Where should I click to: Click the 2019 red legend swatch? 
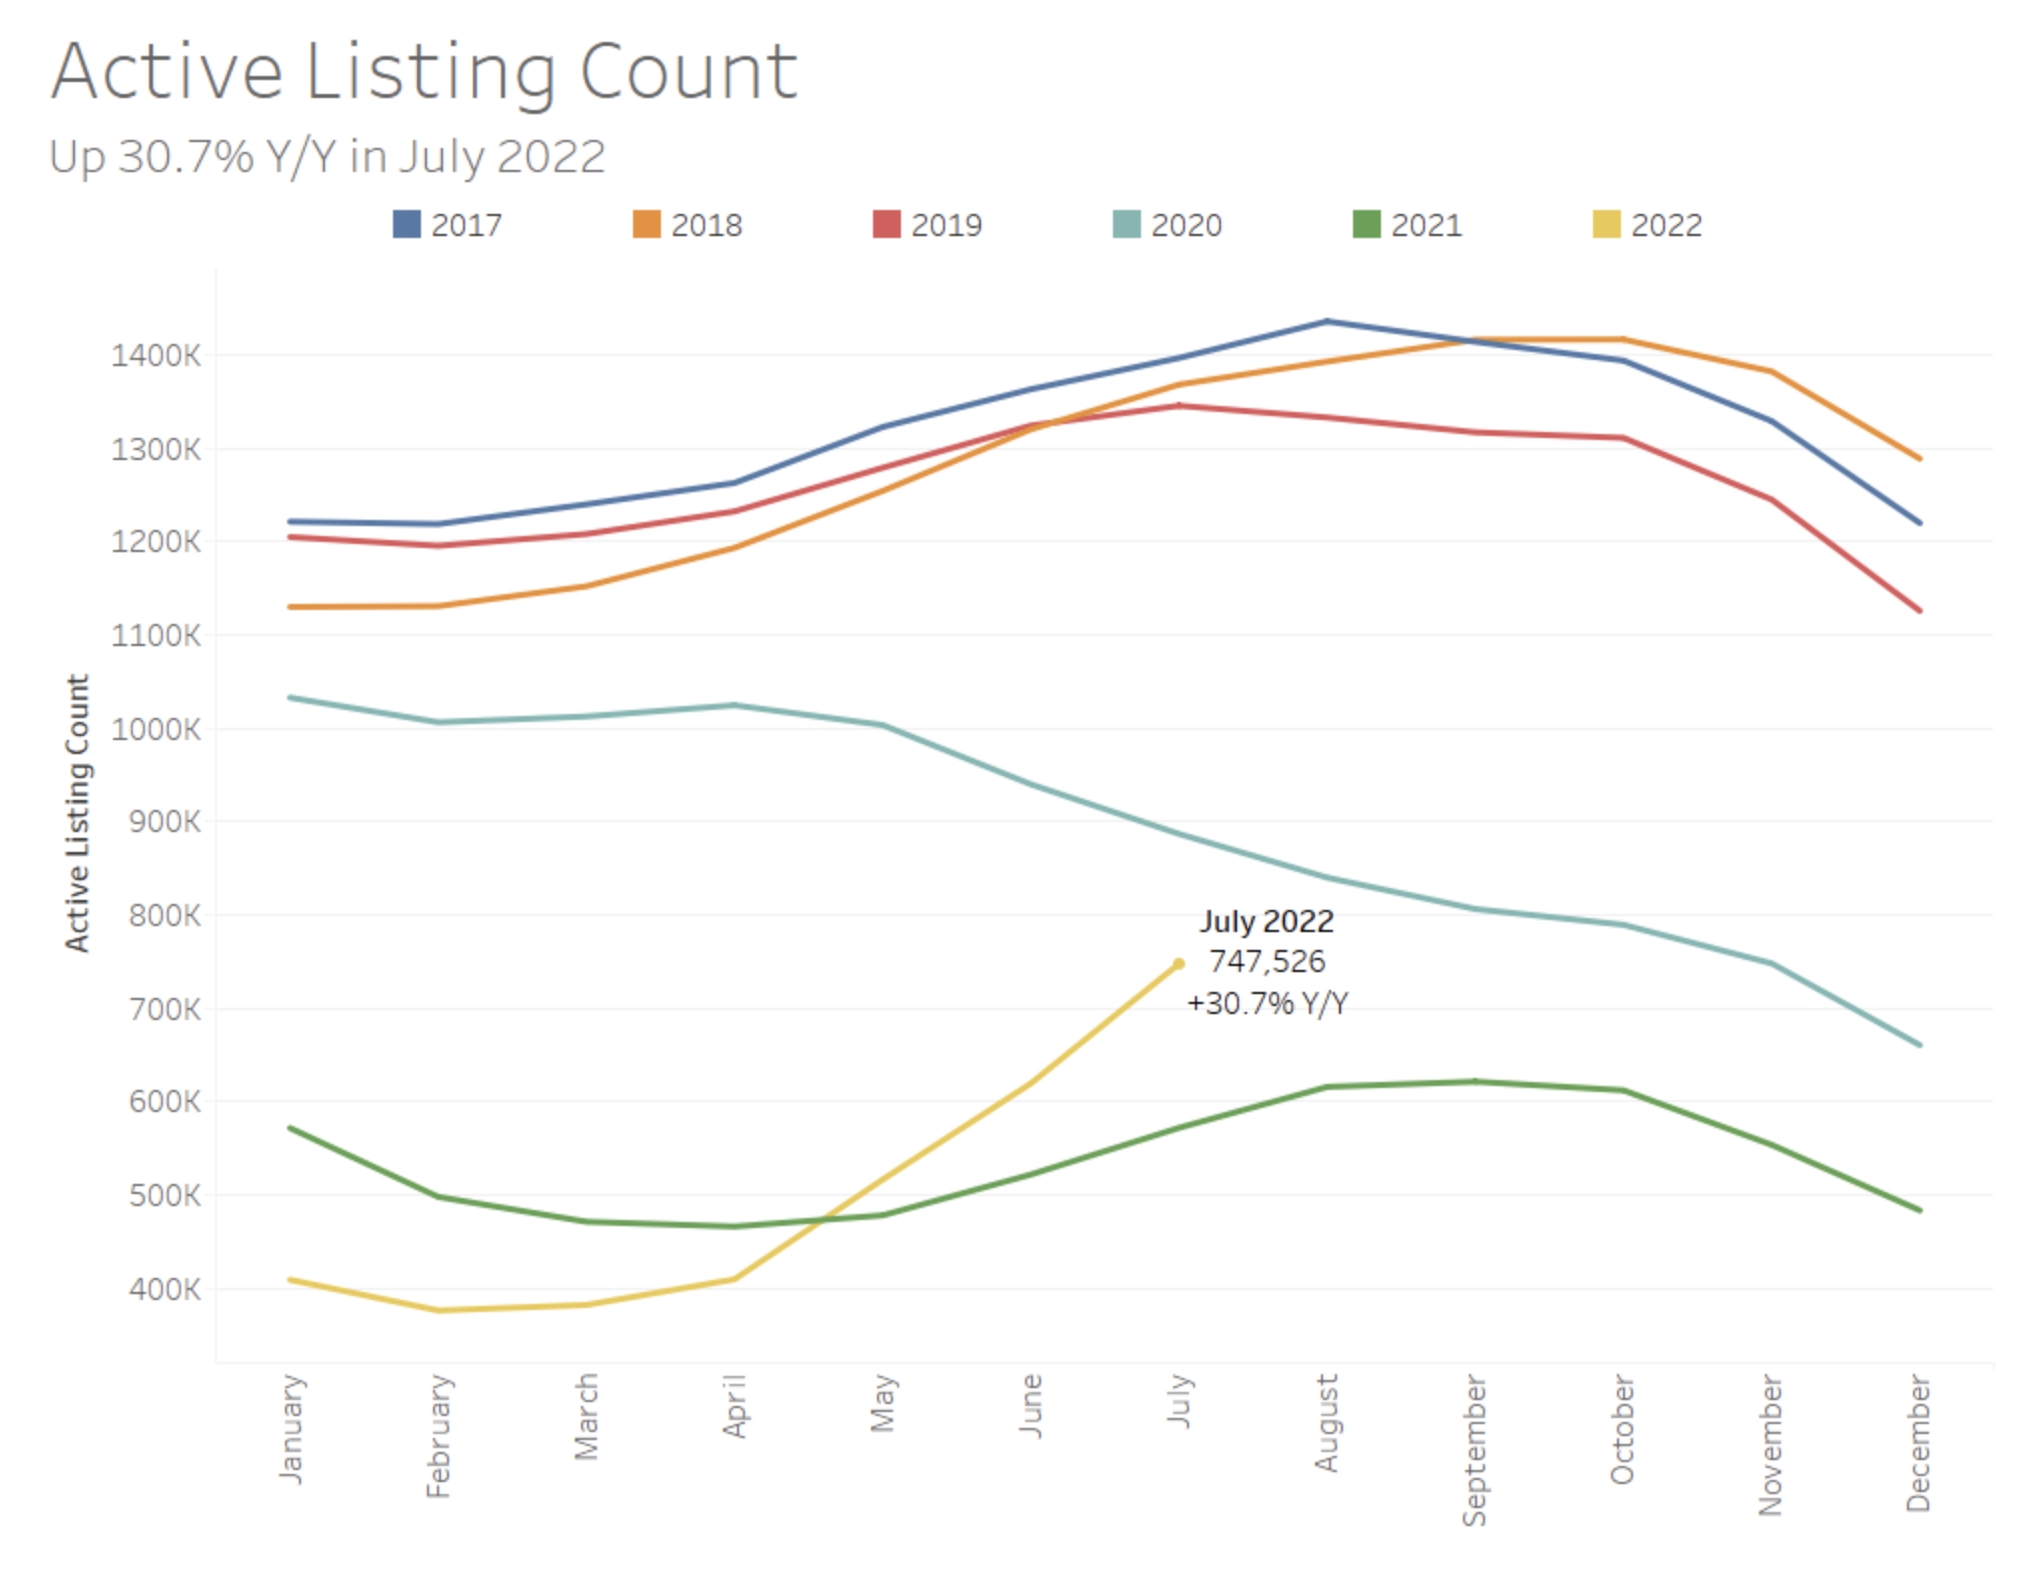(x=886, y=224)
